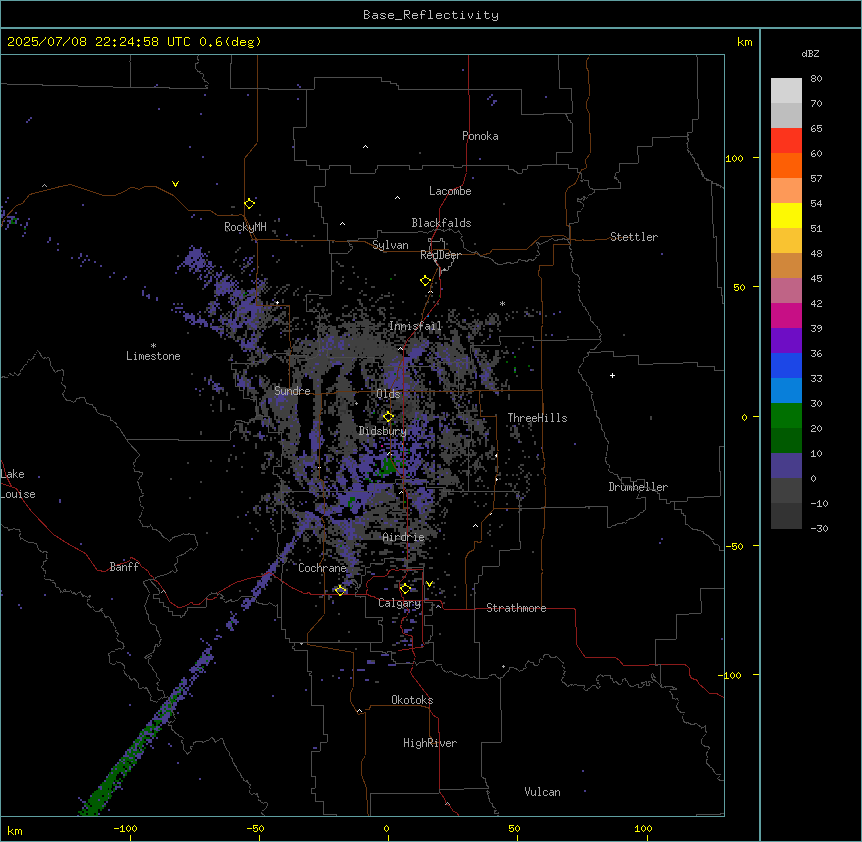
Task: Click the Innisfail city label
Action: tap(415, 326)
